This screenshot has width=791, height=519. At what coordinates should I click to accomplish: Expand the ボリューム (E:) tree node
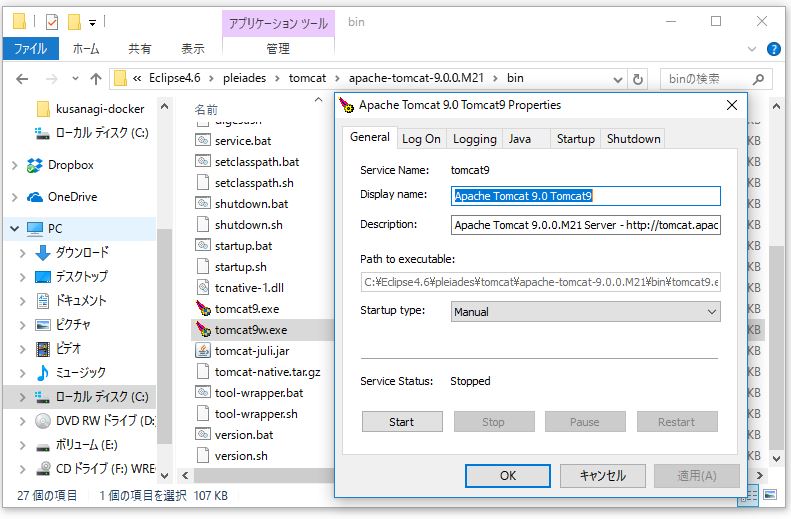pos(22,445)
